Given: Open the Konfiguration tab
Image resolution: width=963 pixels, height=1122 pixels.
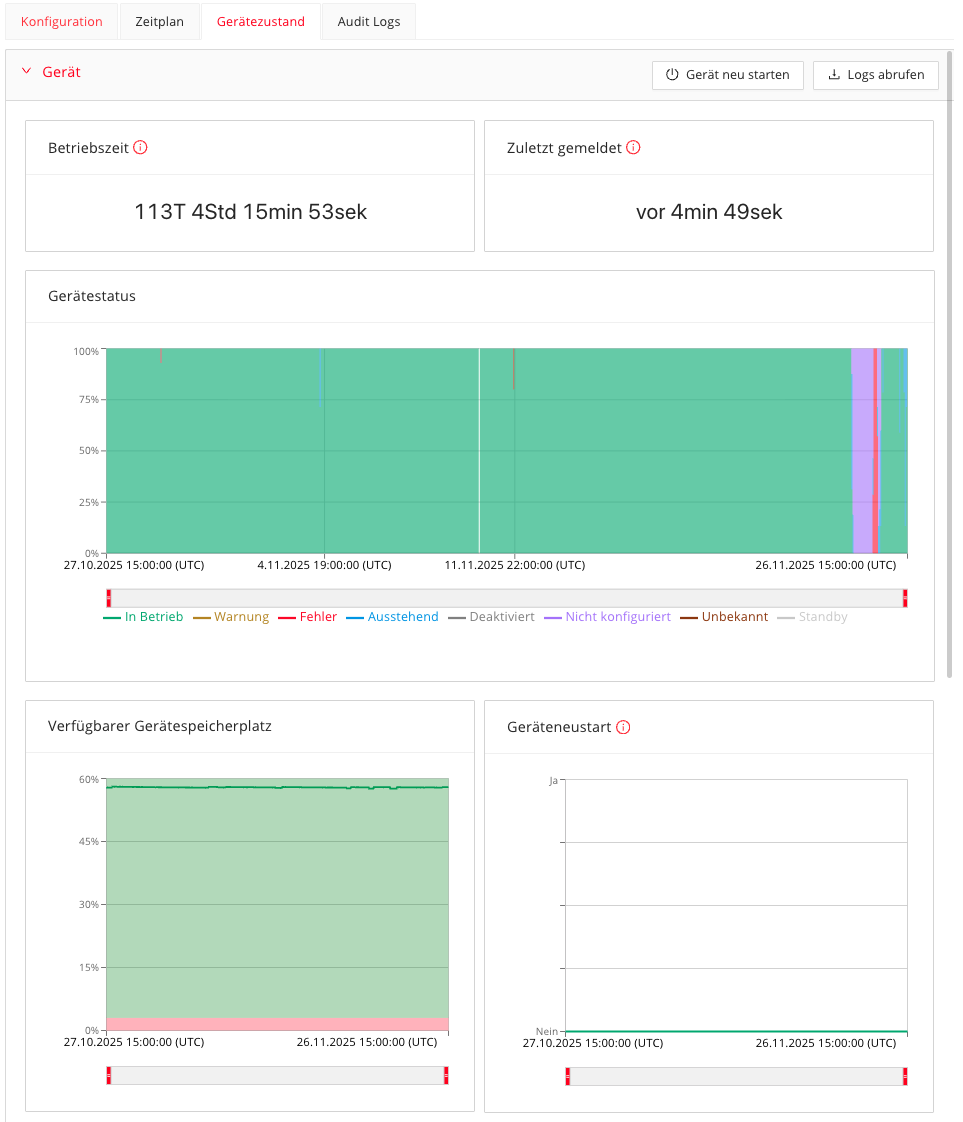Looking at the screenshot, I should click(x=62, y=21).
